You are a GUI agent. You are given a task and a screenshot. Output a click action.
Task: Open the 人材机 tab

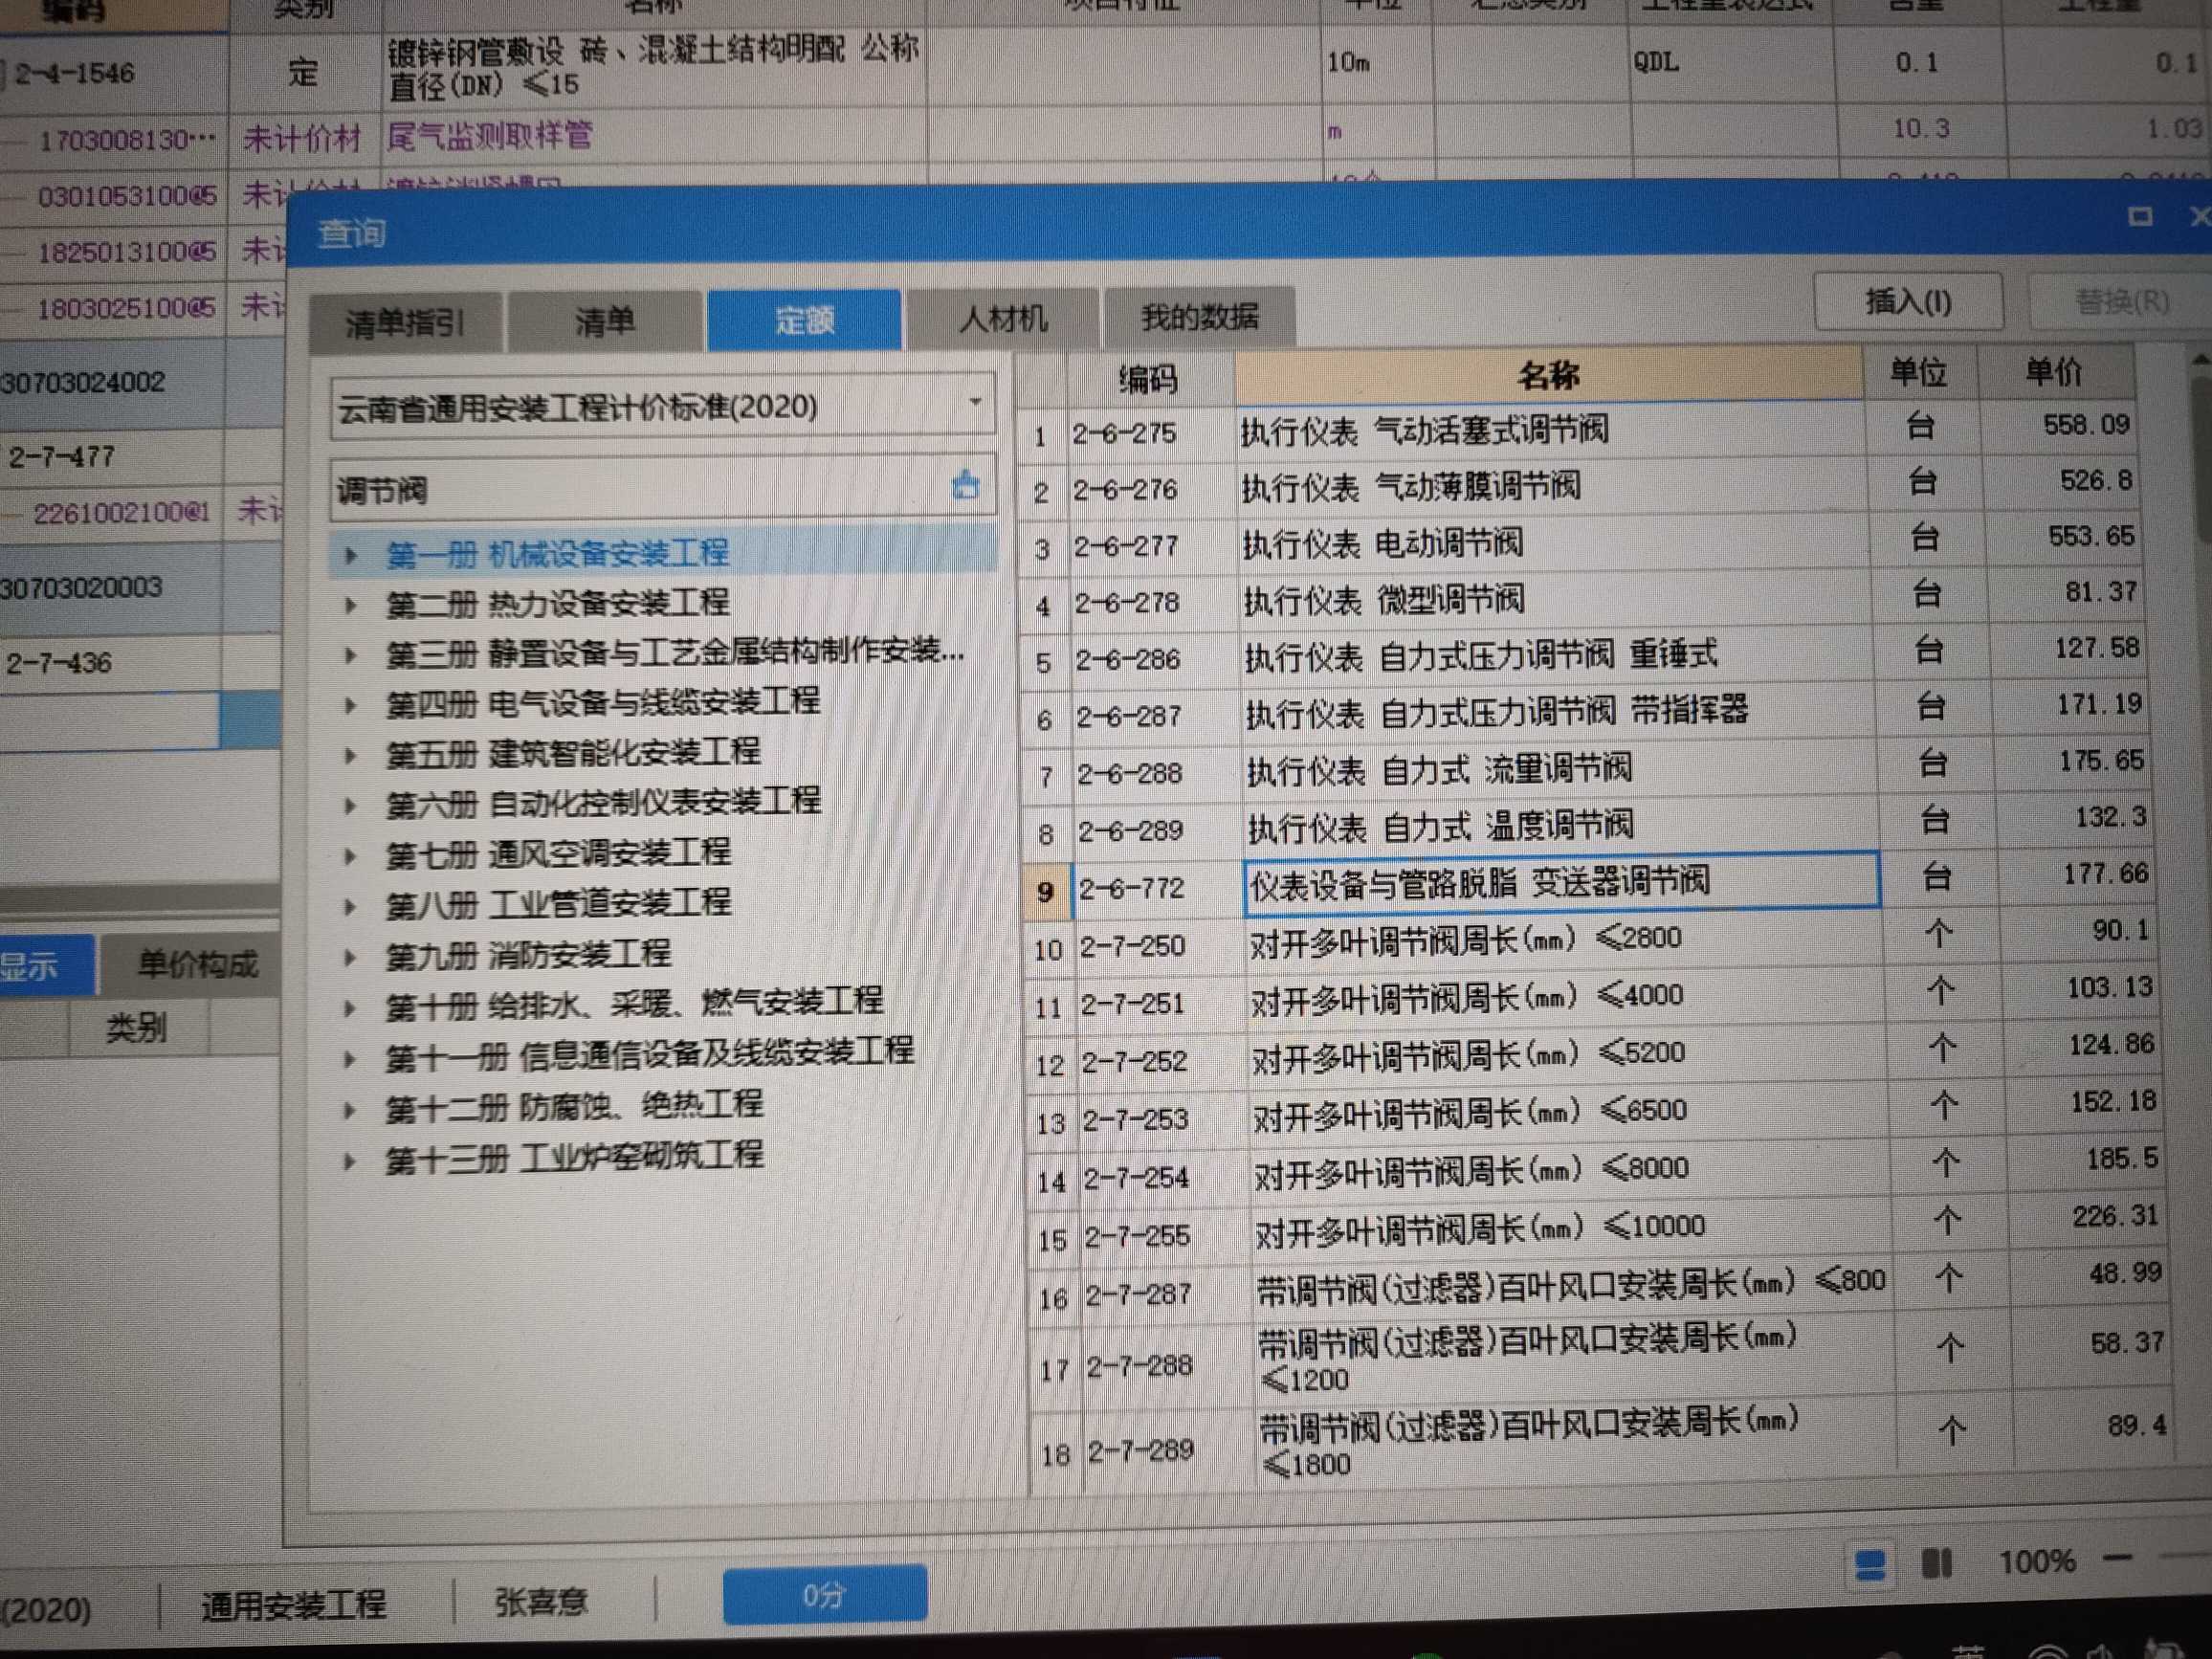click(x=1002, y=319)
